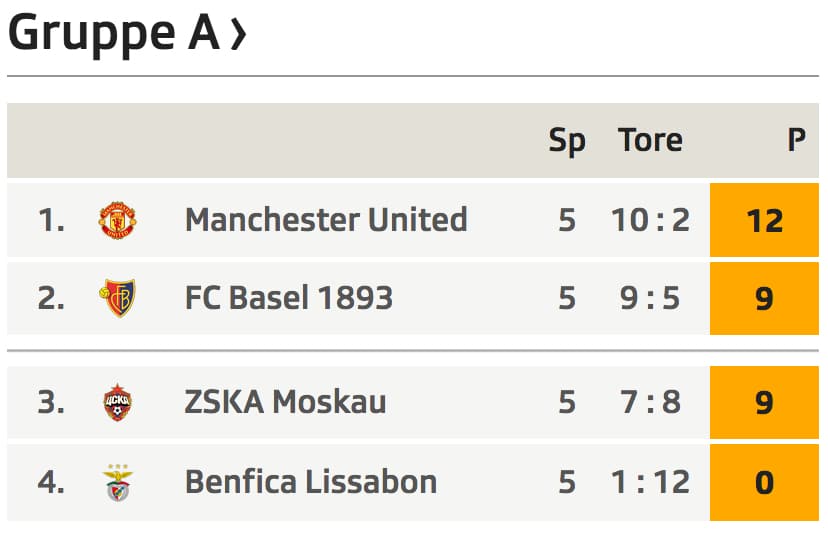Click the P points column header
This screenshot has height=534, width=828.
point(796,140)
